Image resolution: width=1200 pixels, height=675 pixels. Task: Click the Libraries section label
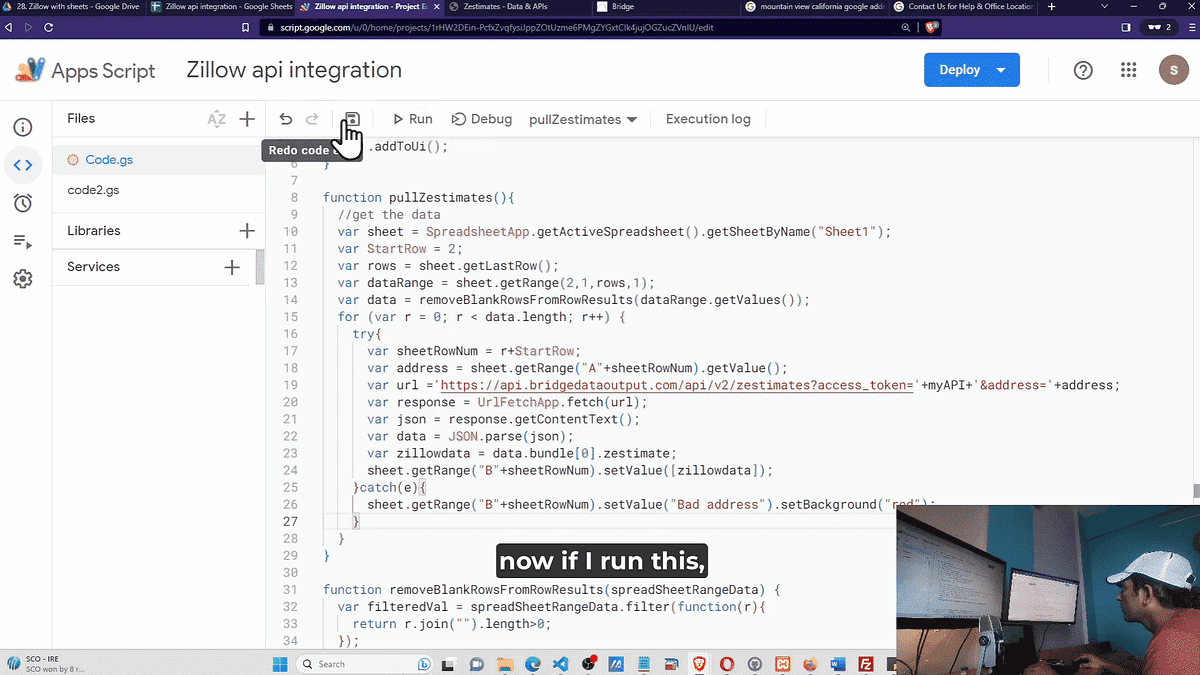pyautogui.click(x=94, y=231)
